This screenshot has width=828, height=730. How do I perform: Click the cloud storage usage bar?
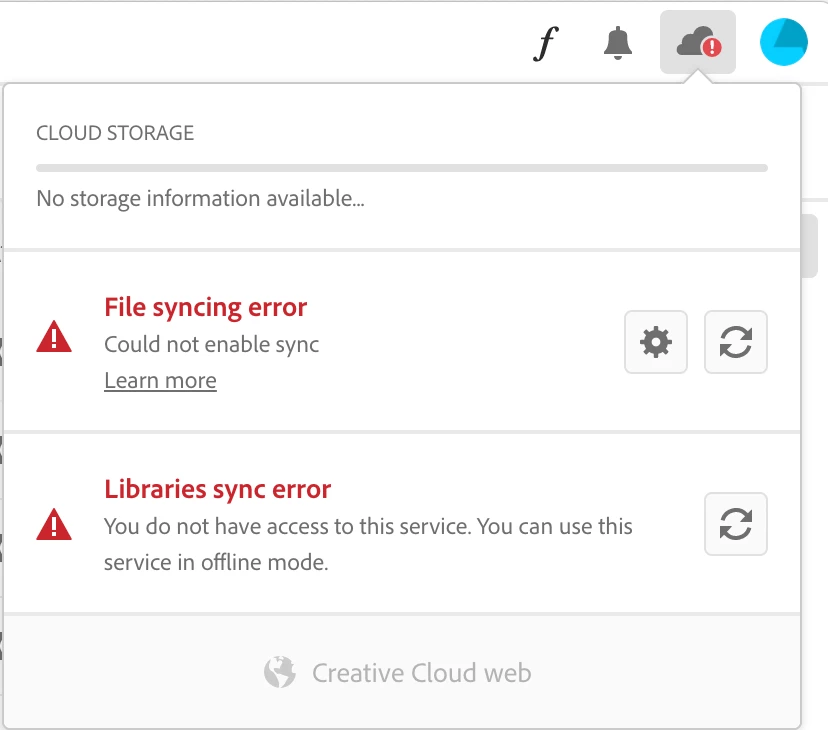coord(402,168)
